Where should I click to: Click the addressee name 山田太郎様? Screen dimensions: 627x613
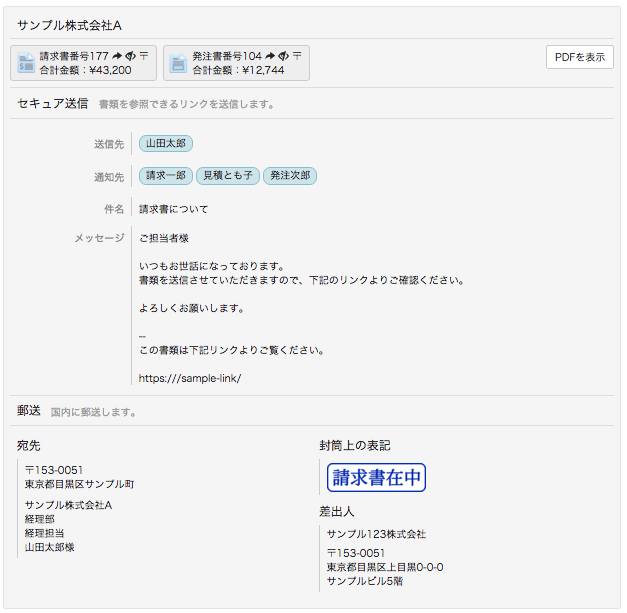tap(50, 547)
